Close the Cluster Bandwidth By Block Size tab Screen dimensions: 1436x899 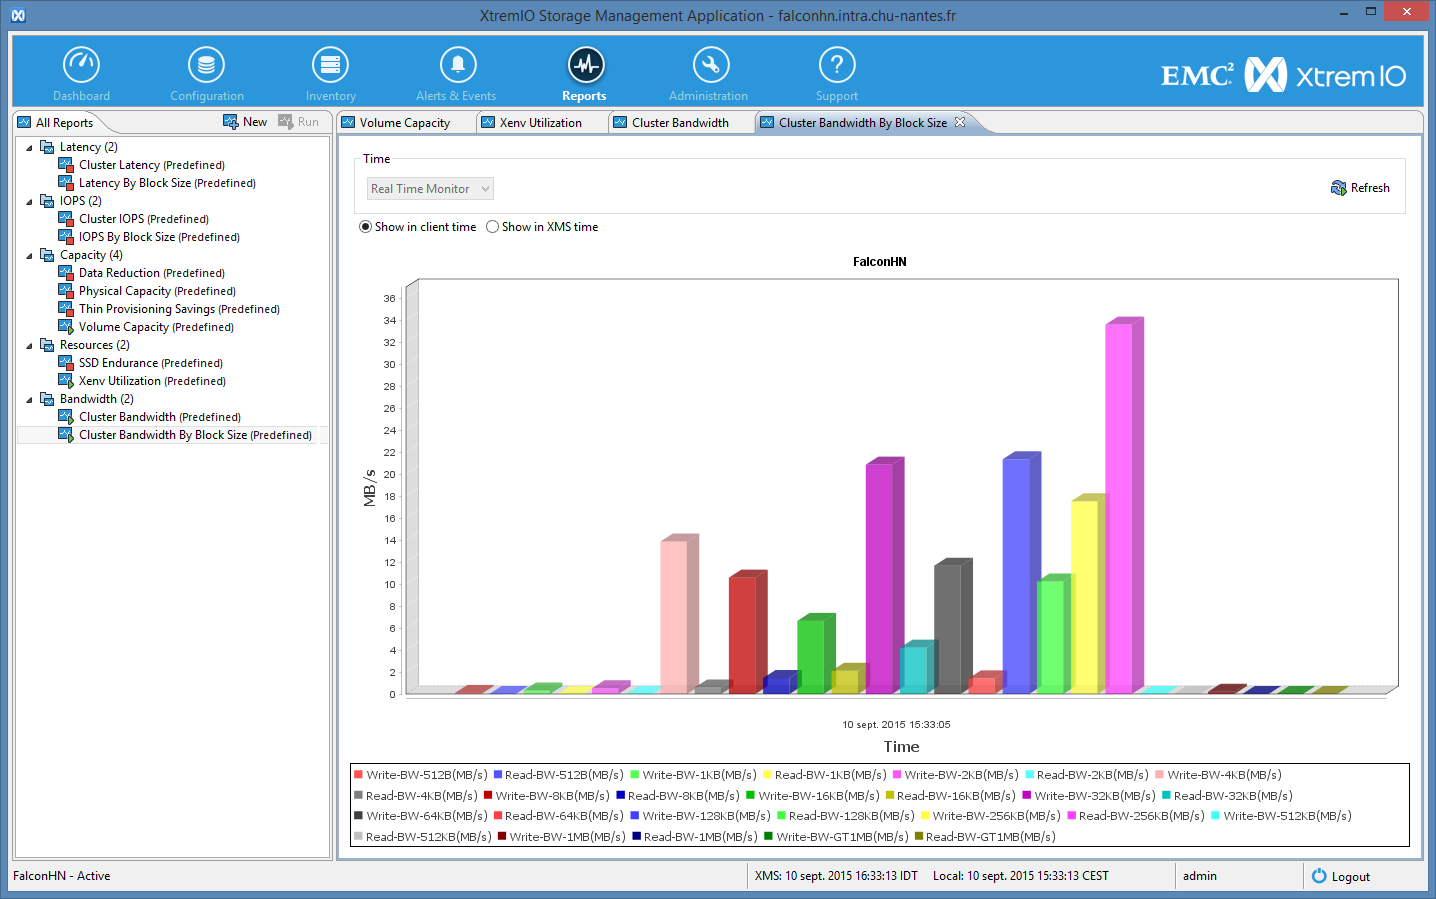click(960, 122)
